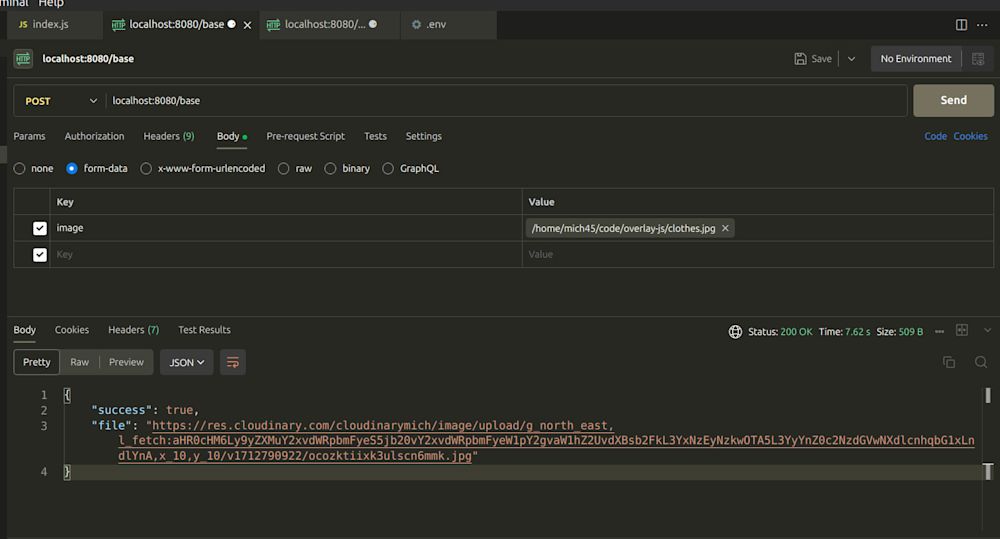
Task: Switch to the Headers (9) request tab
Action: coord(168,136)
